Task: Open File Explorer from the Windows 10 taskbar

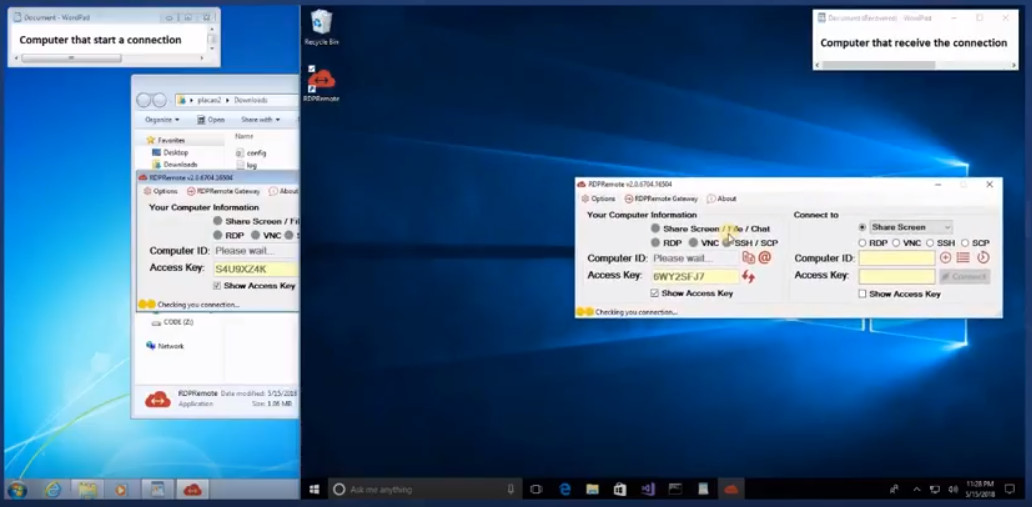Action: [592, 489]
